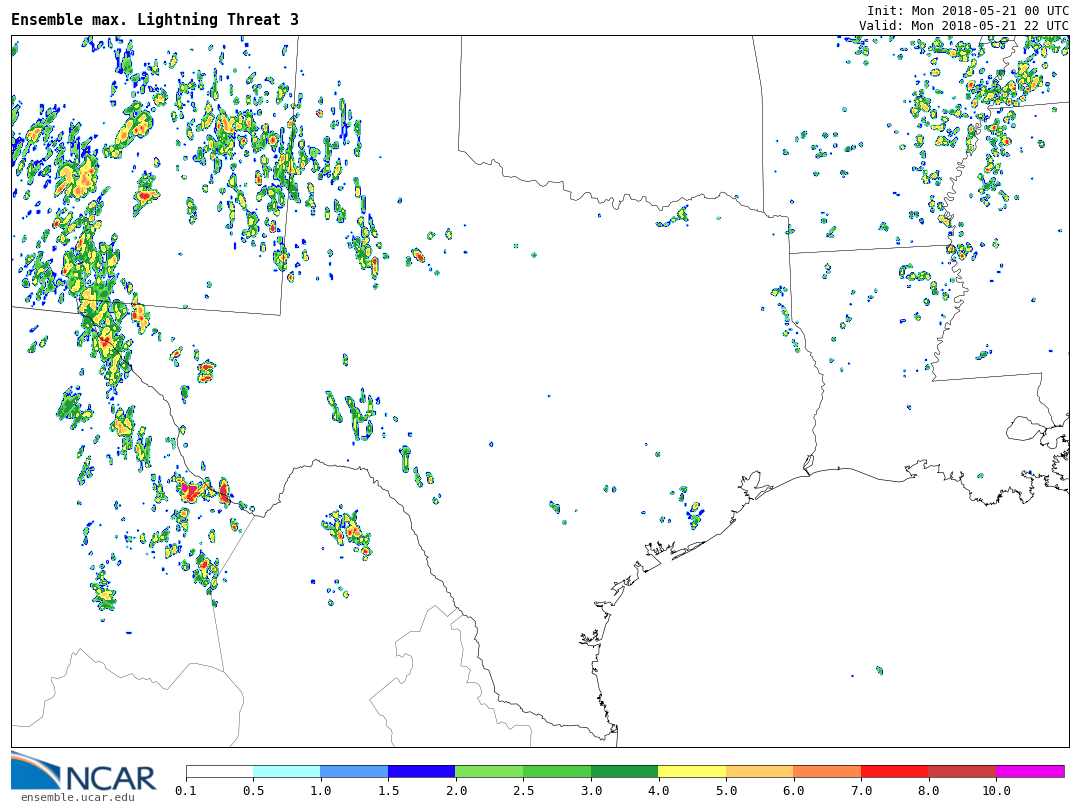
Task: Select the Init time text line
Action: (967, 10)
